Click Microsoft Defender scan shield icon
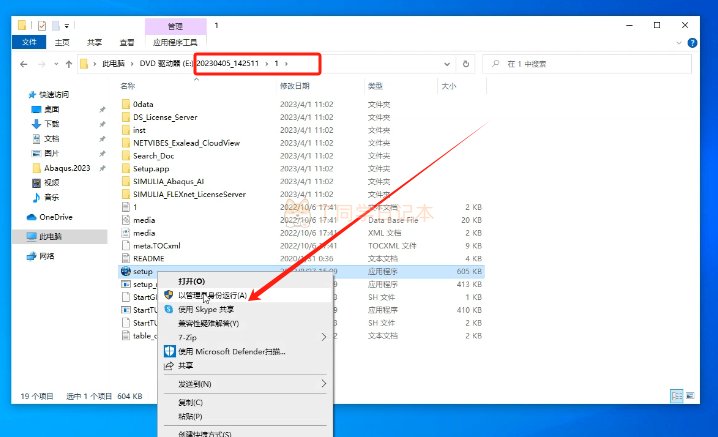 point(169,352)
